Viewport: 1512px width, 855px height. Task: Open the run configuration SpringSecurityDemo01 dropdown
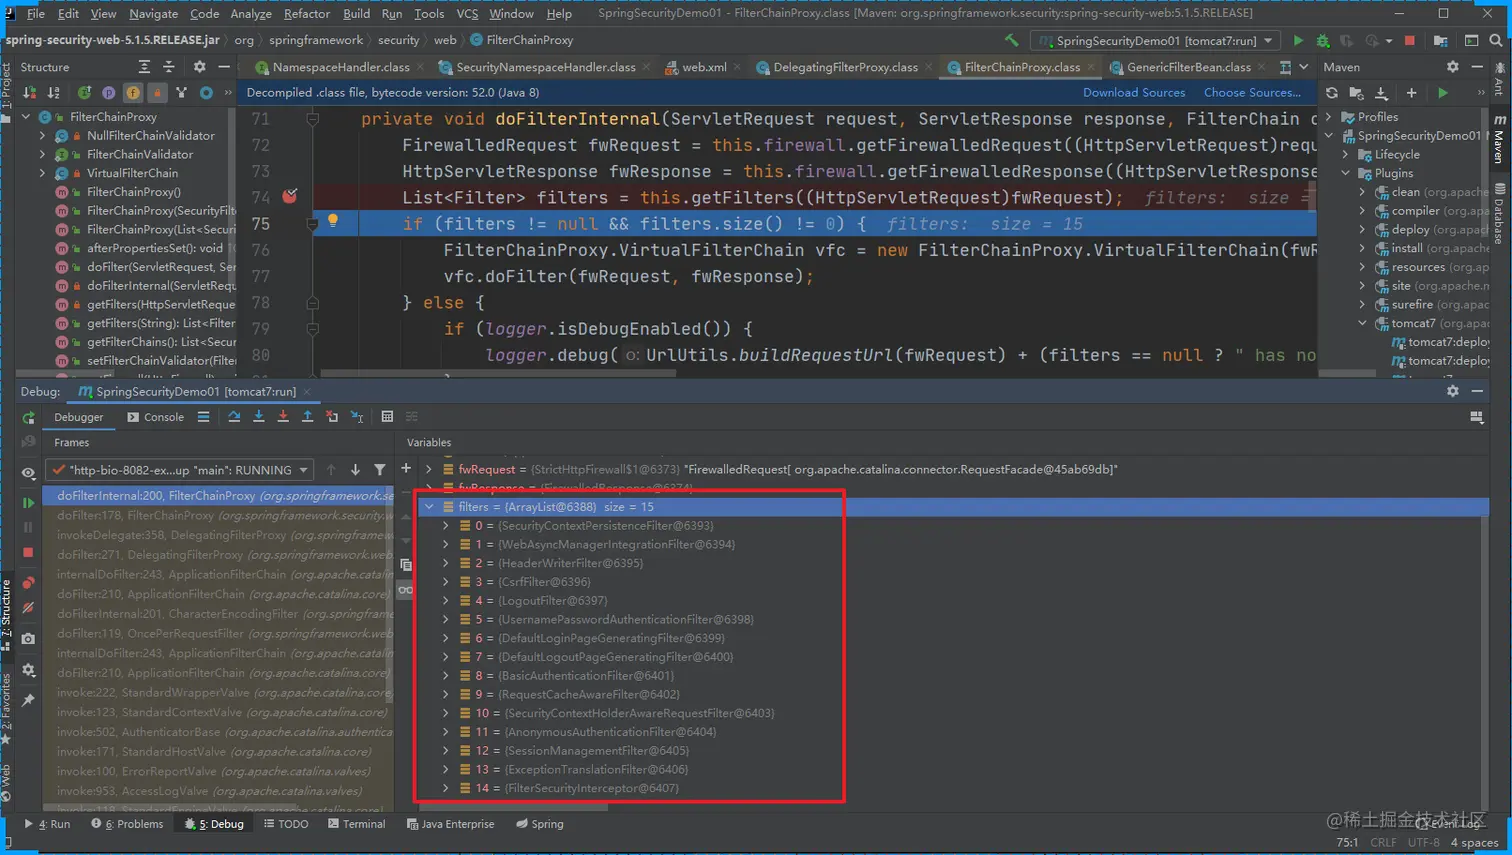pos(1157,41)
